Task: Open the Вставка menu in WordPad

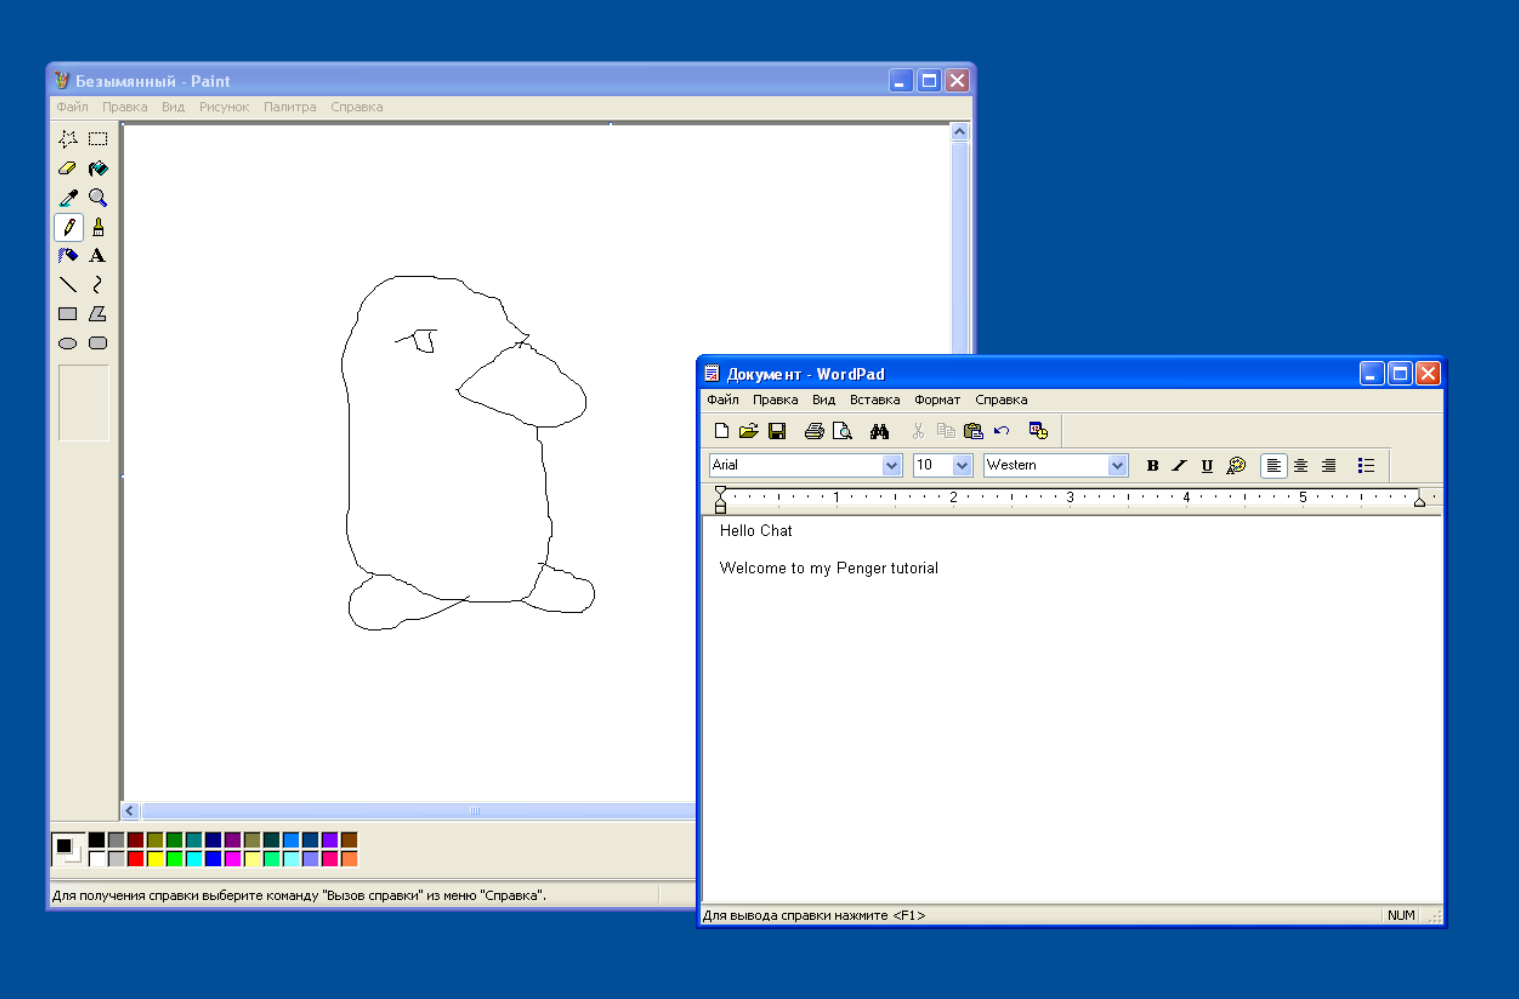Action: pyautogui.click(x=874, y=400)
